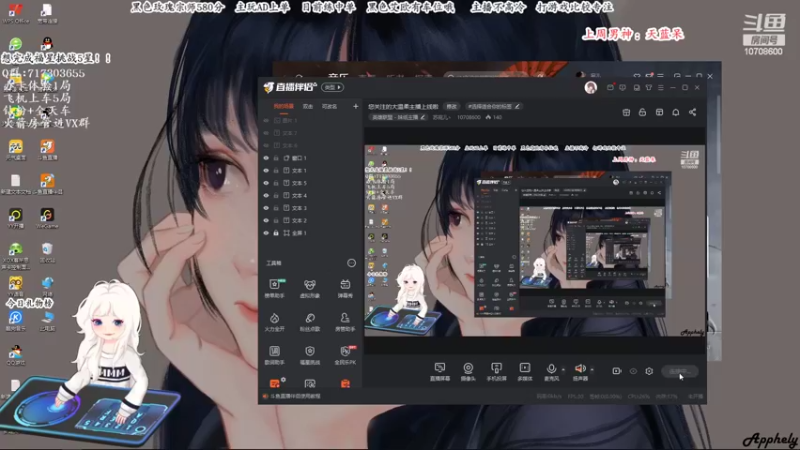The height and width of the screenshot is (450, 800).
Task: Click room number 10708600 in header
Action: [469, 117]
